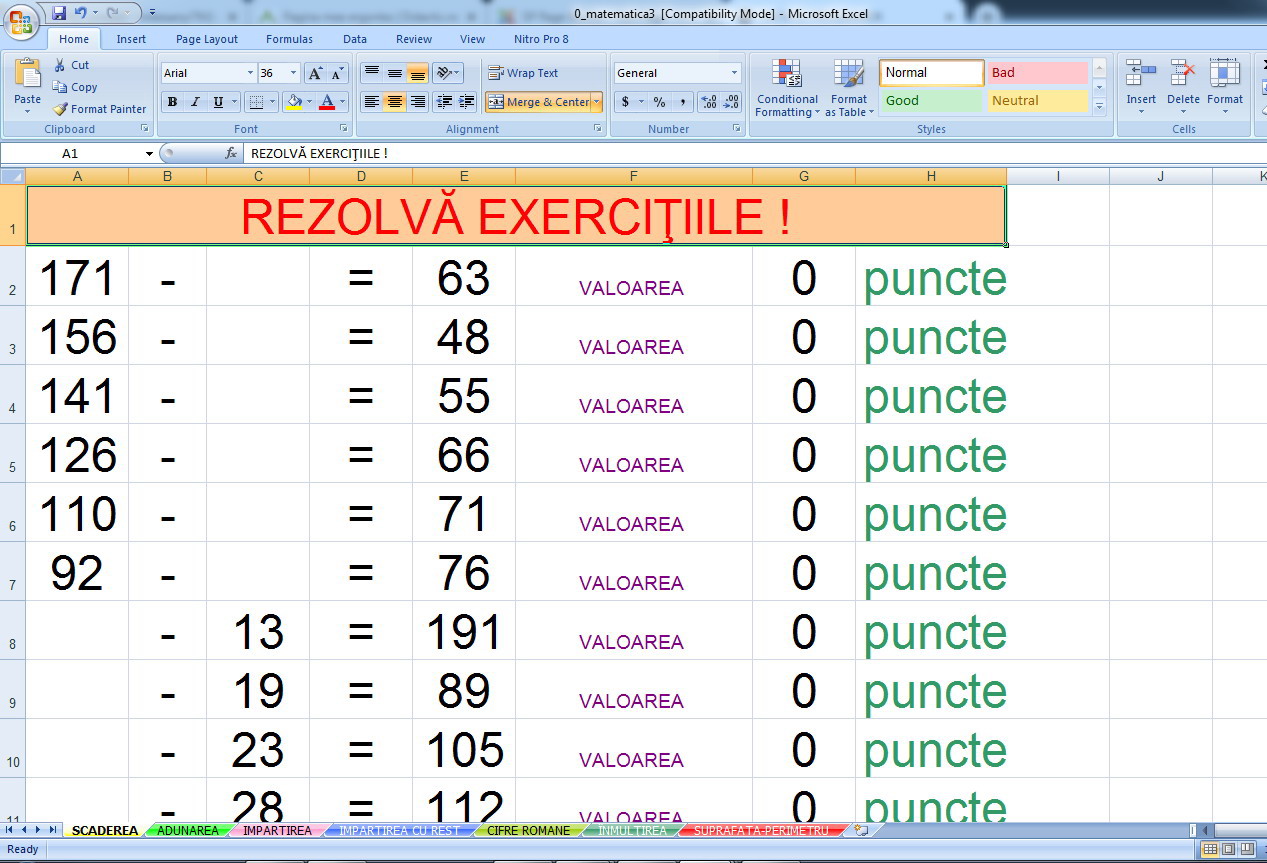Click the Fill Color bucket swatch
Screen dimensions: 1267x863
pos(293,102)
